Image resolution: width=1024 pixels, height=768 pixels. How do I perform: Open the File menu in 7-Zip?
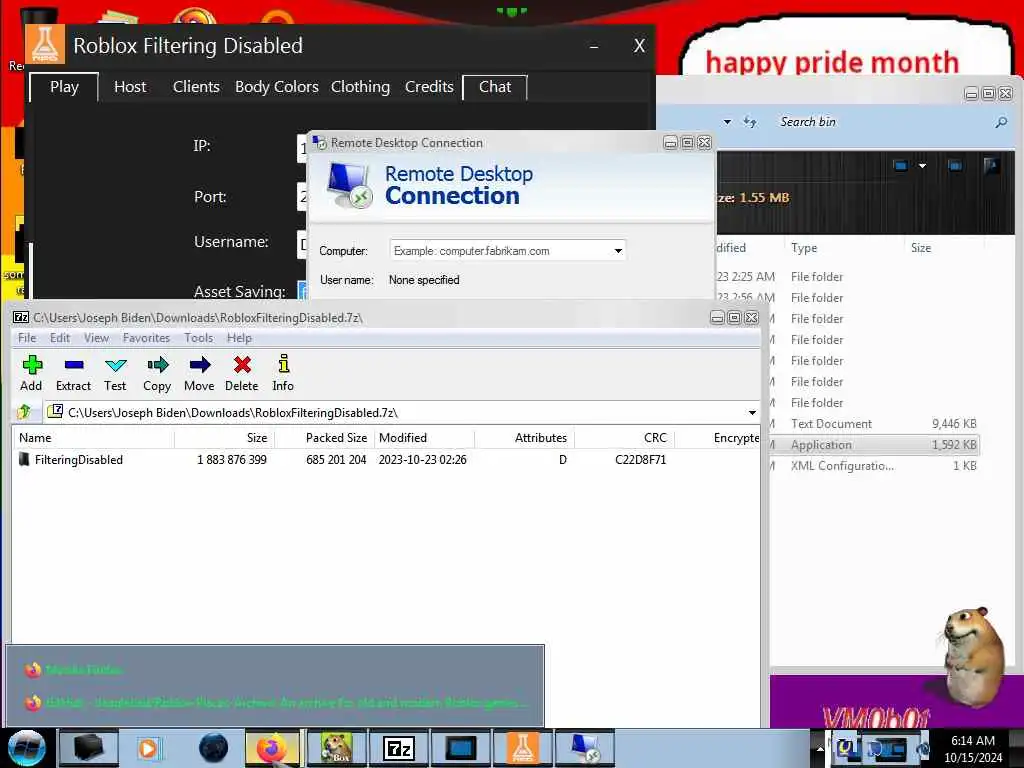pos(27,338)
